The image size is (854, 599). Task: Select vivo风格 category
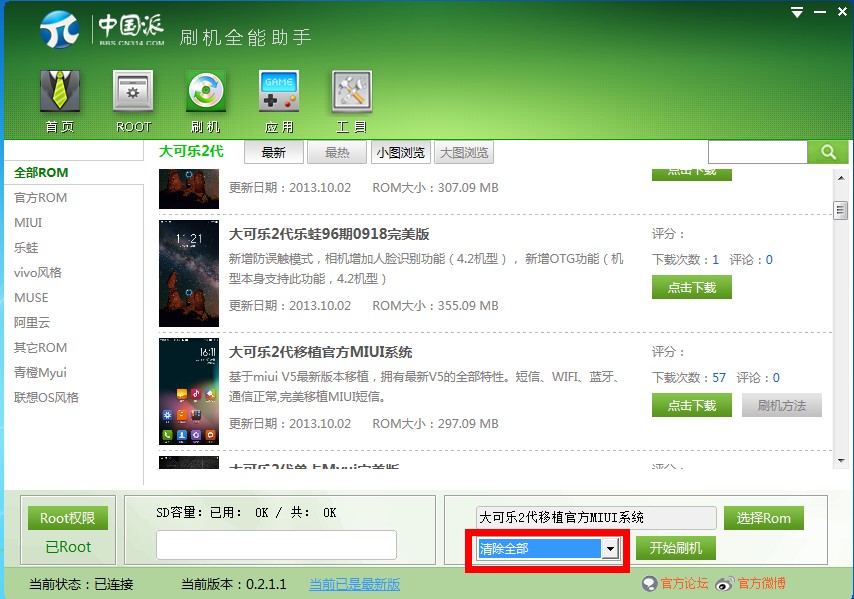click(38, 272)
